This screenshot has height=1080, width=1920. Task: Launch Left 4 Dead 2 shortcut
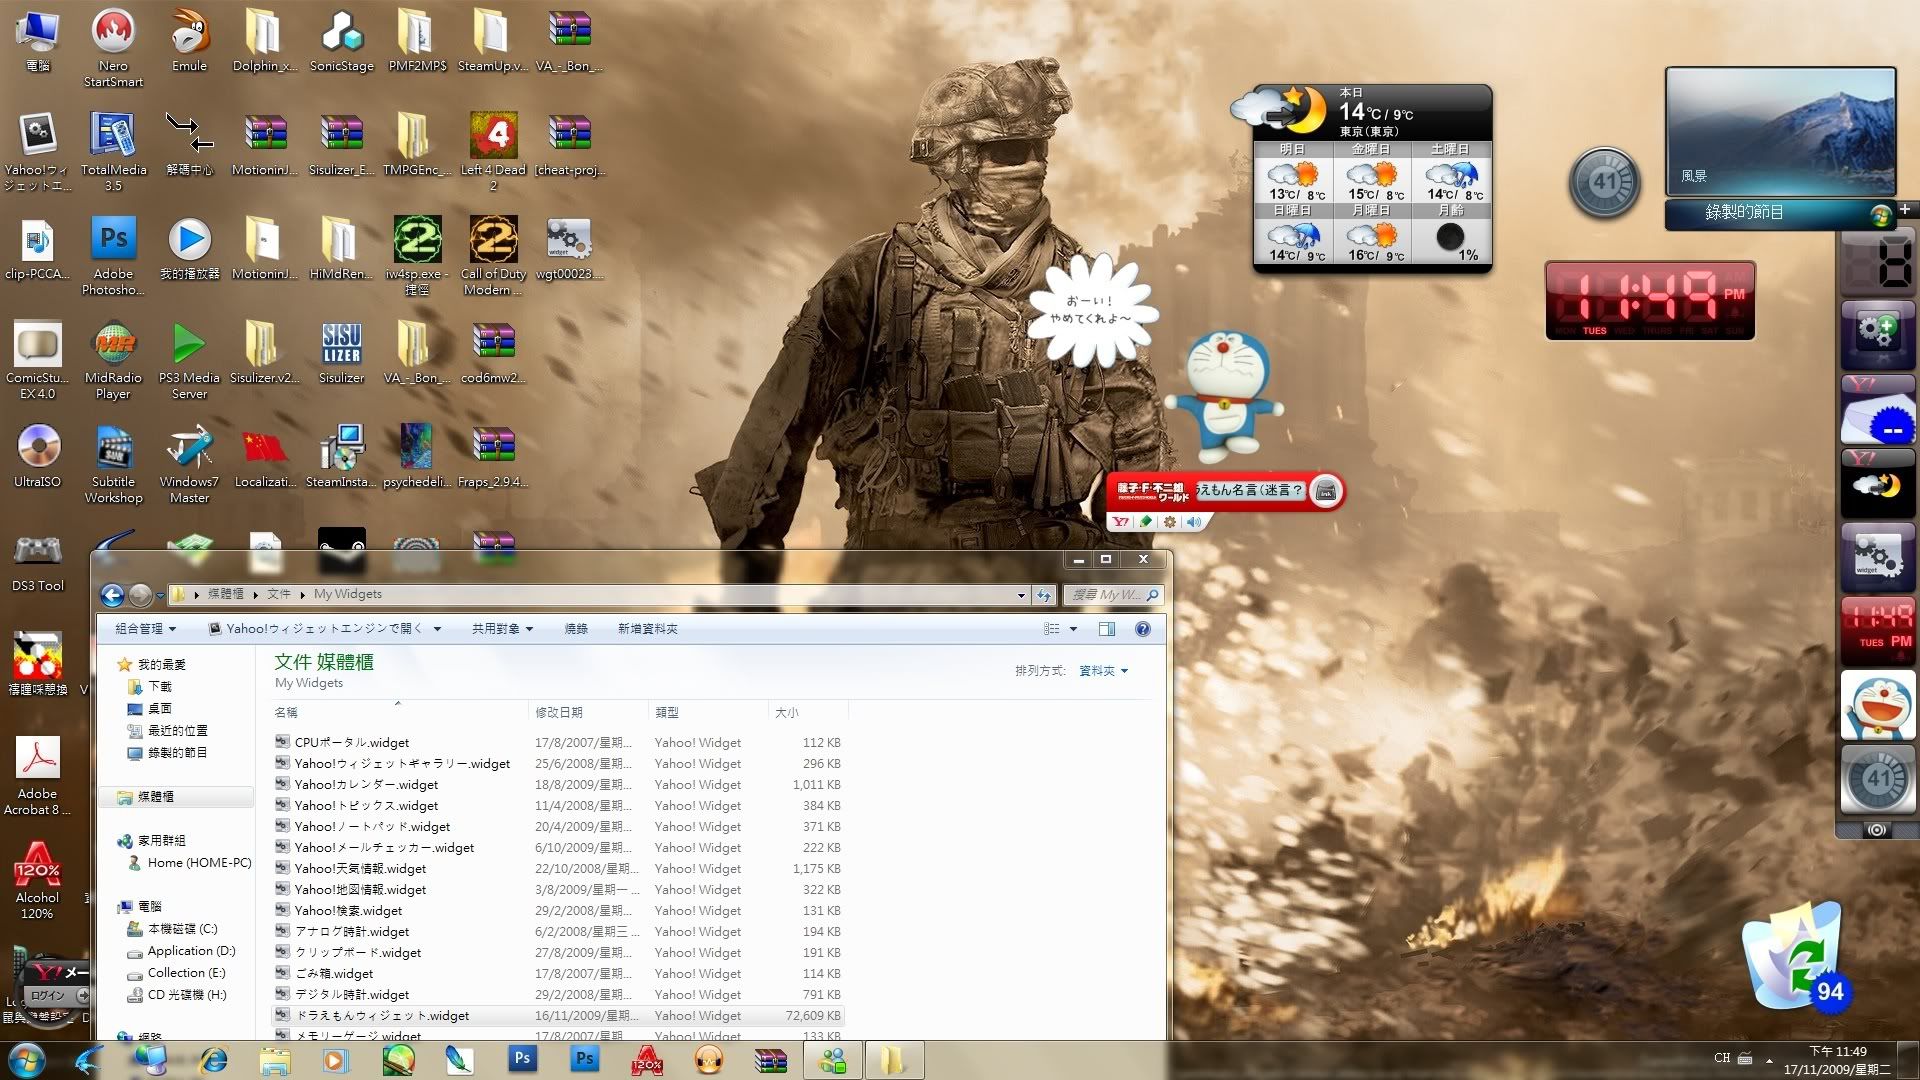[493, 152]
